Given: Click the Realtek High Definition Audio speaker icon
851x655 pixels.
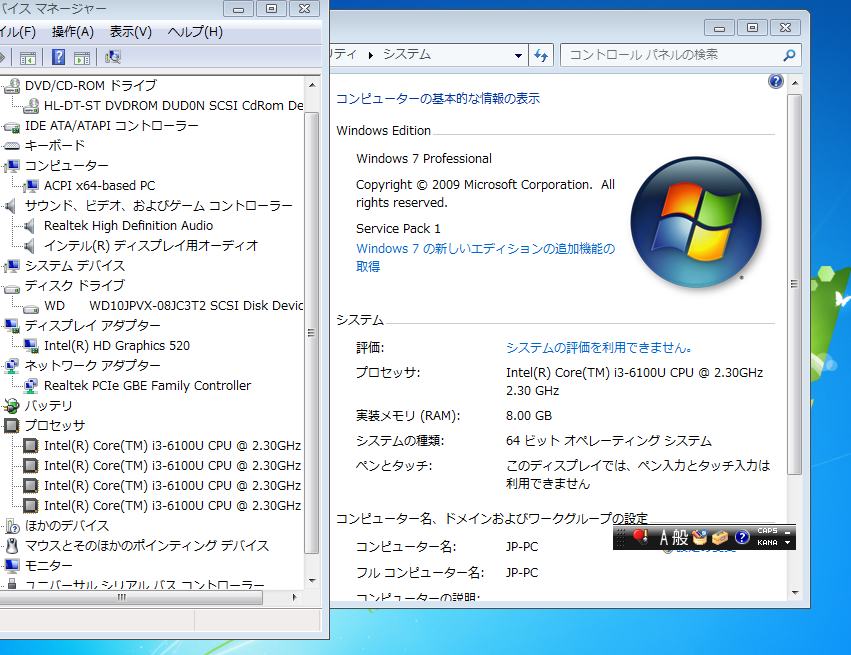Looking at the screenshot, I should 30,226.
